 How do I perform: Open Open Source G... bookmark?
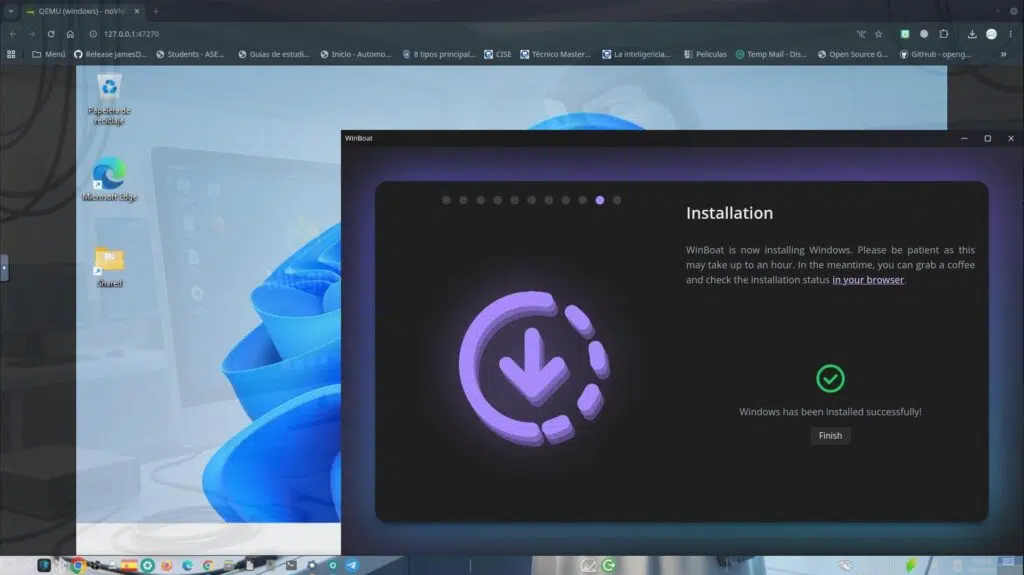click(x=853, y=54)
